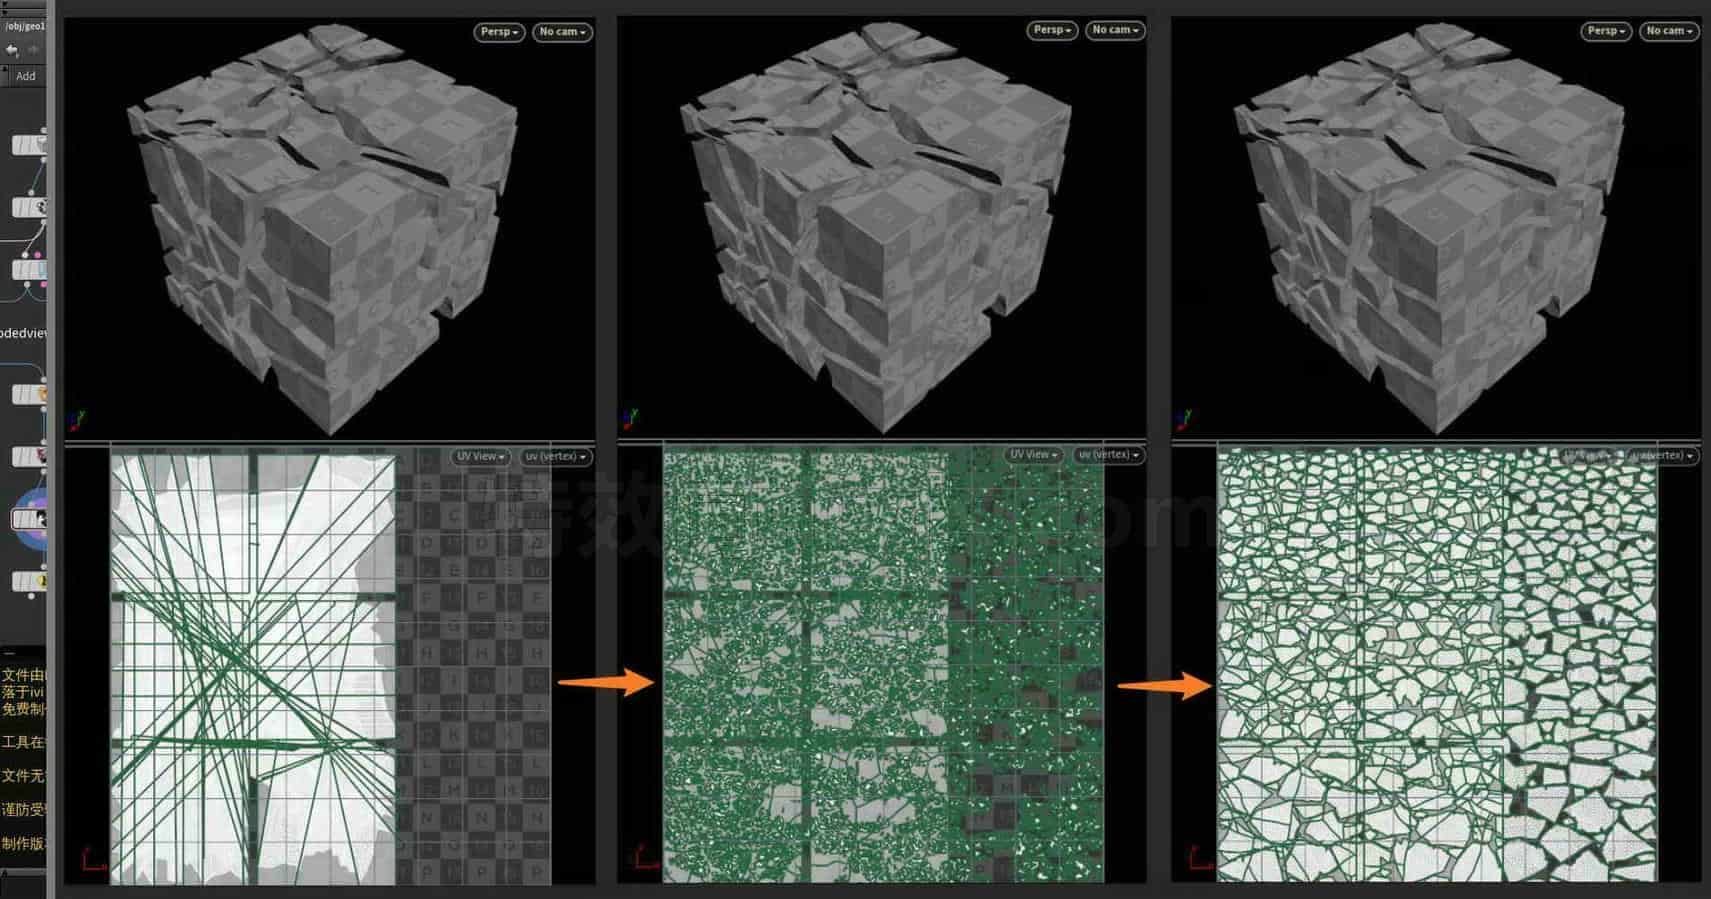Open the No cam menu in the right 3D viewport
1711x899 pixels.
[1669, 31]
